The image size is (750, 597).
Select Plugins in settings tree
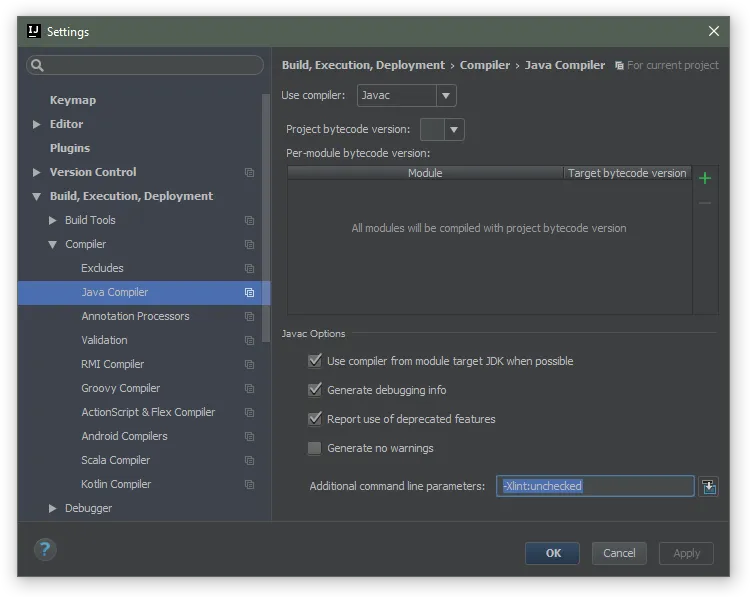point(70,148)
